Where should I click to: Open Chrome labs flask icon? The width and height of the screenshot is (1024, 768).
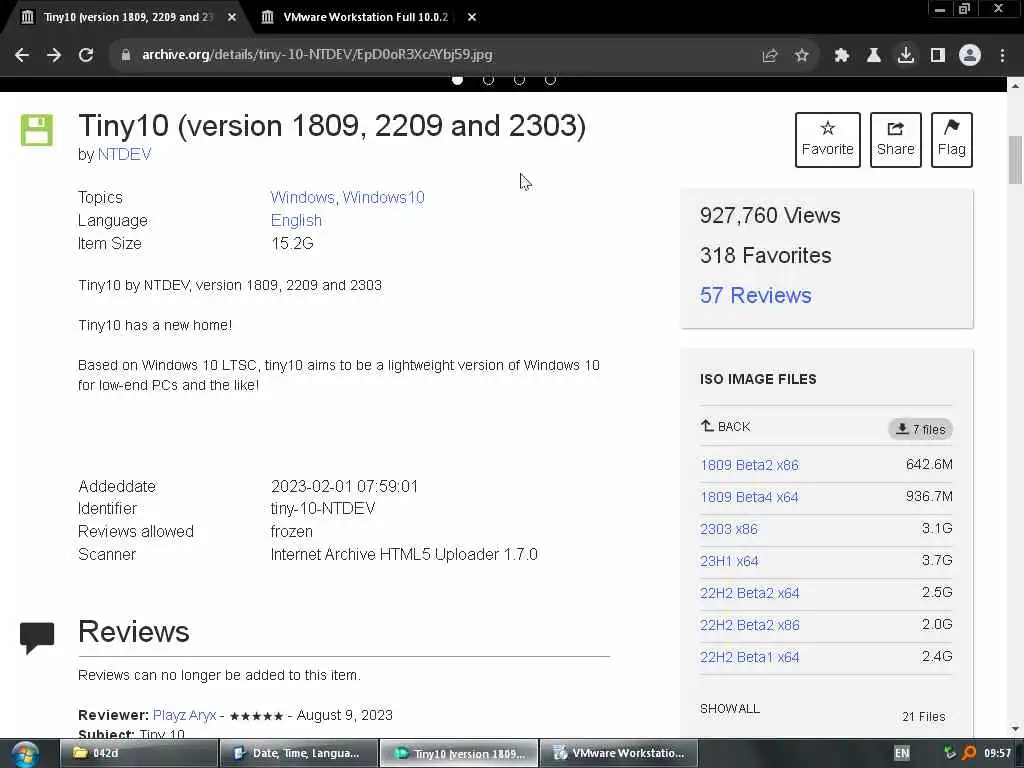tap(874, 56)
